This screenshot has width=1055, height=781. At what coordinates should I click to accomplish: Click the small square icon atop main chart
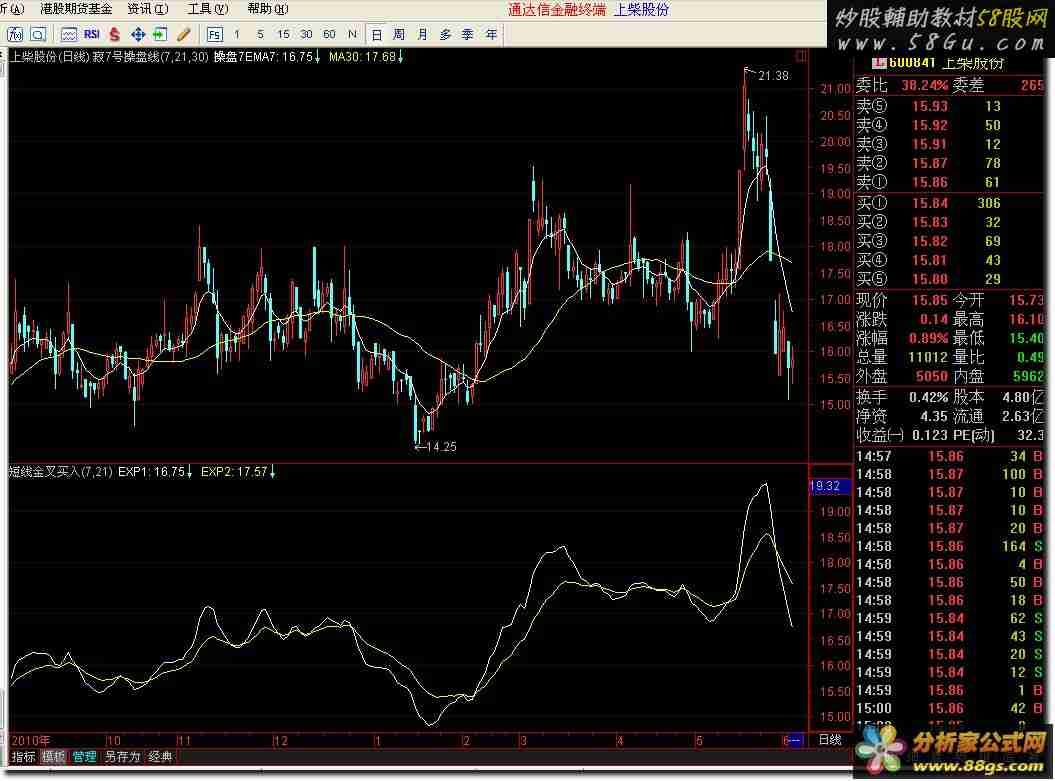[801, 57]
